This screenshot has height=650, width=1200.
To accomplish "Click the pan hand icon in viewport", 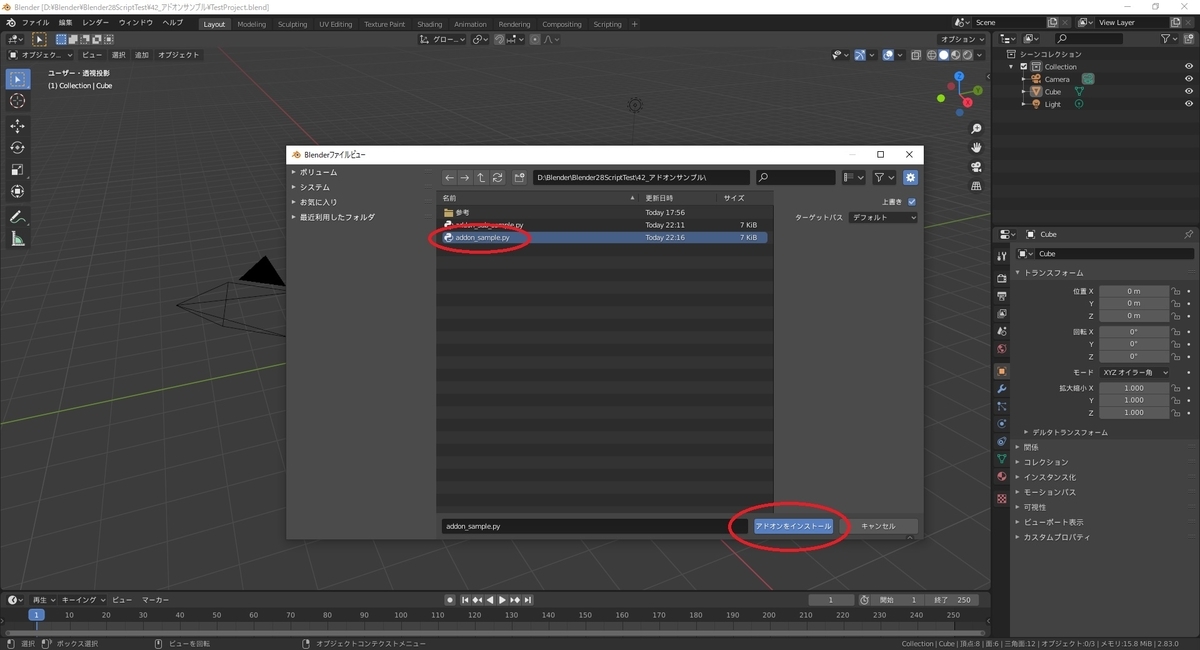I will 977,148.
